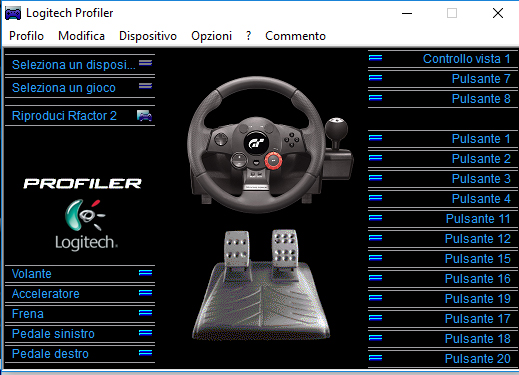This screenshot has height=375, width=519.
Task: Open the blue lines icon beside Pulsante 8
Action: click(375, 98)
